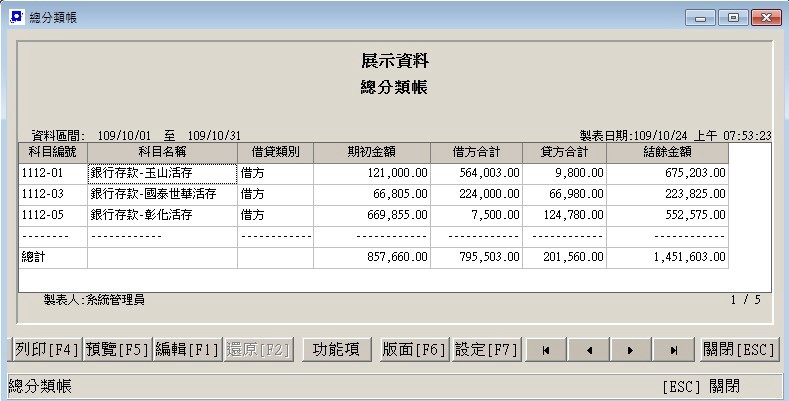789x401 pixels.
Task: Click balance 675,203.00
Action: click(668, 174)
